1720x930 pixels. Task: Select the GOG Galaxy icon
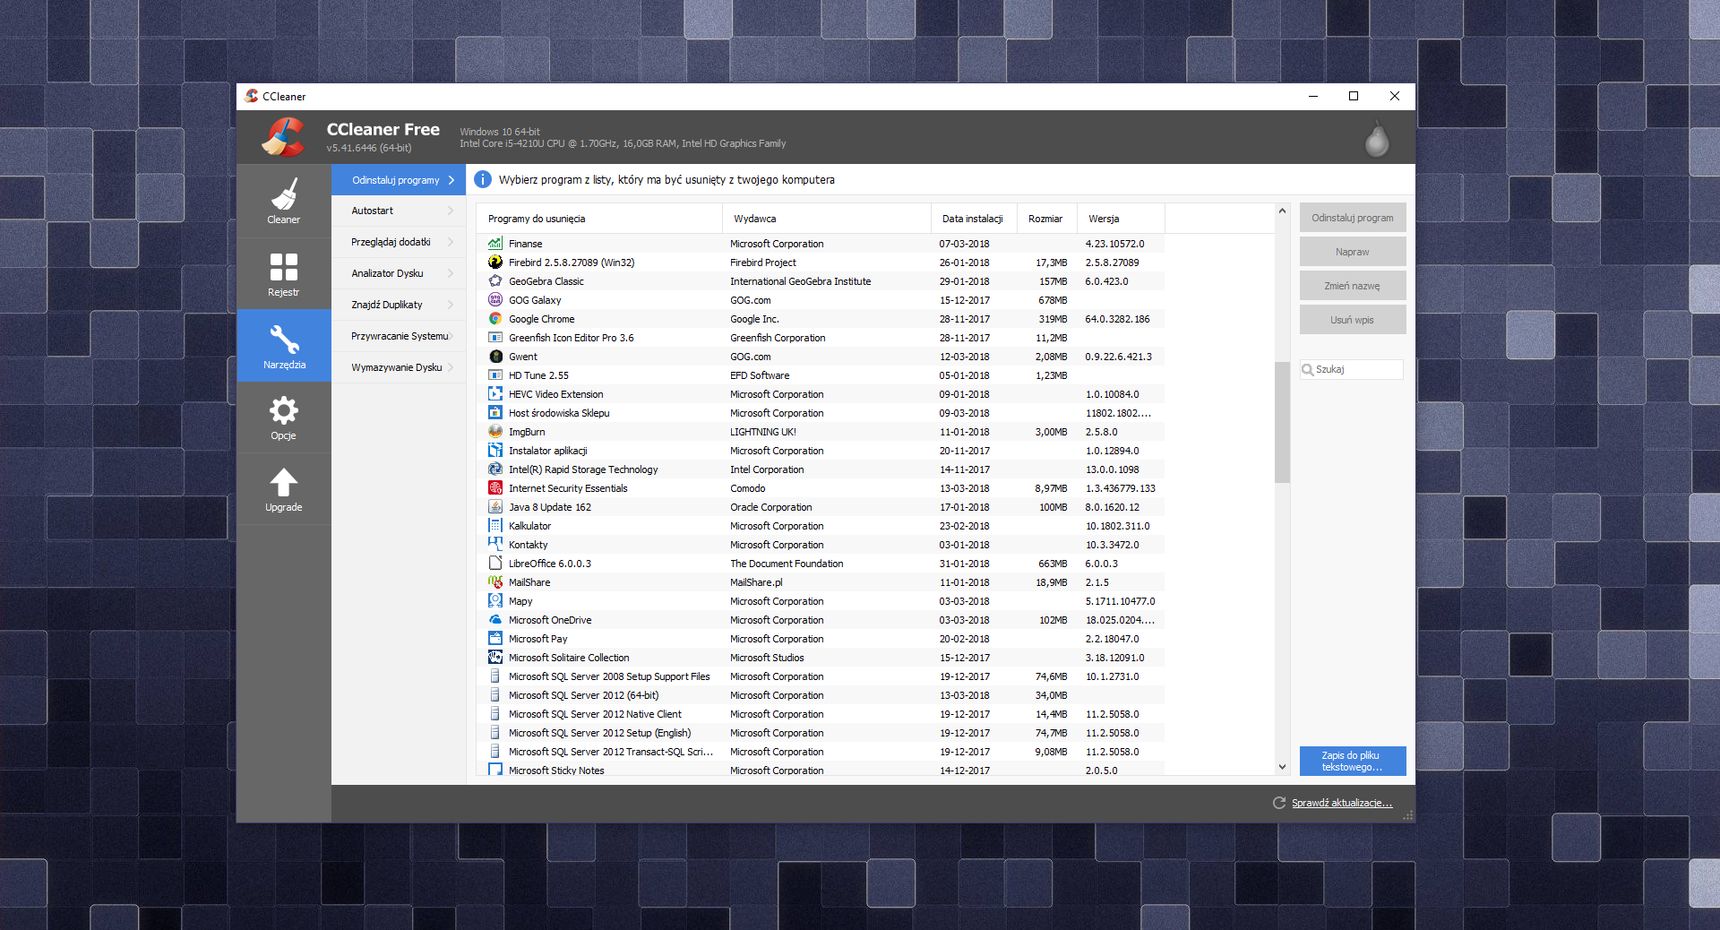[x=495, y=300]
